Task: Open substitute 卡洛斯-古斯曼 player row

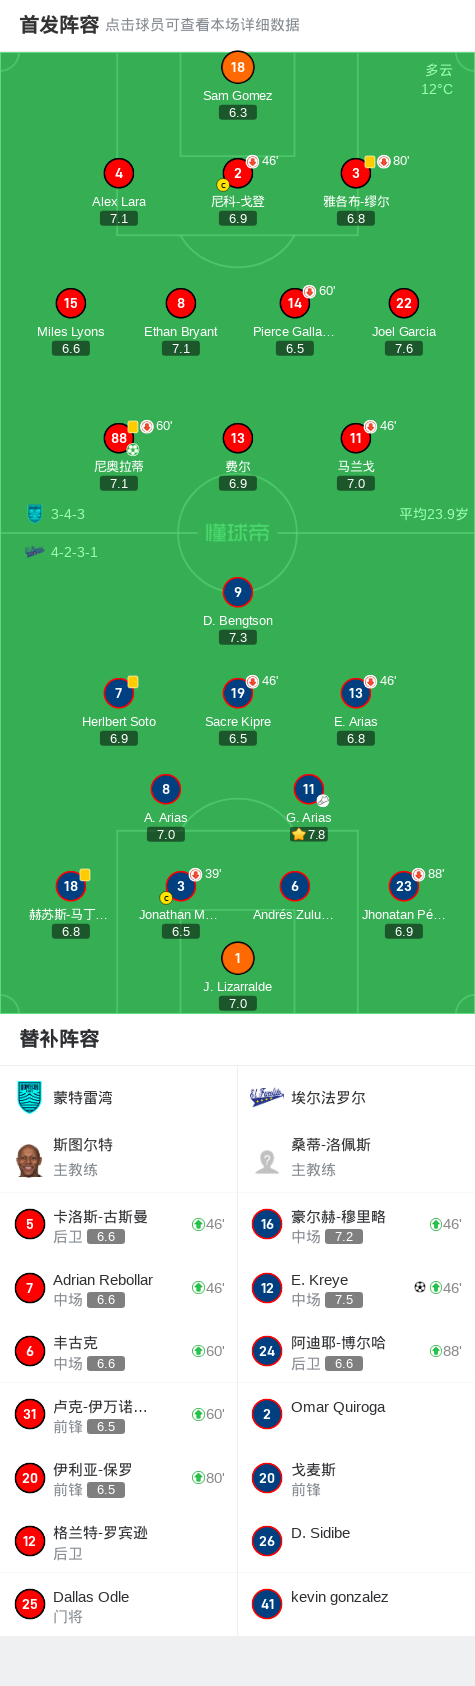Action: click(119, 1225)
